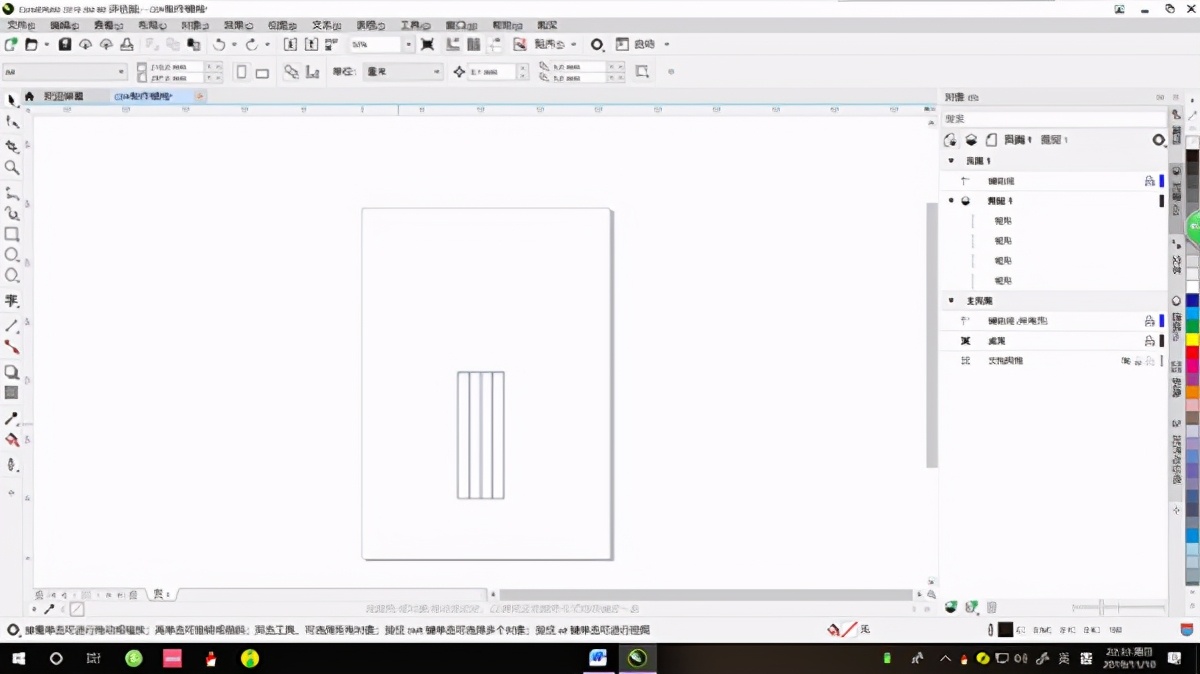Open the zoom level dropdown in the toolbar
1200x674 pixels.
click(x=409, y=44)
